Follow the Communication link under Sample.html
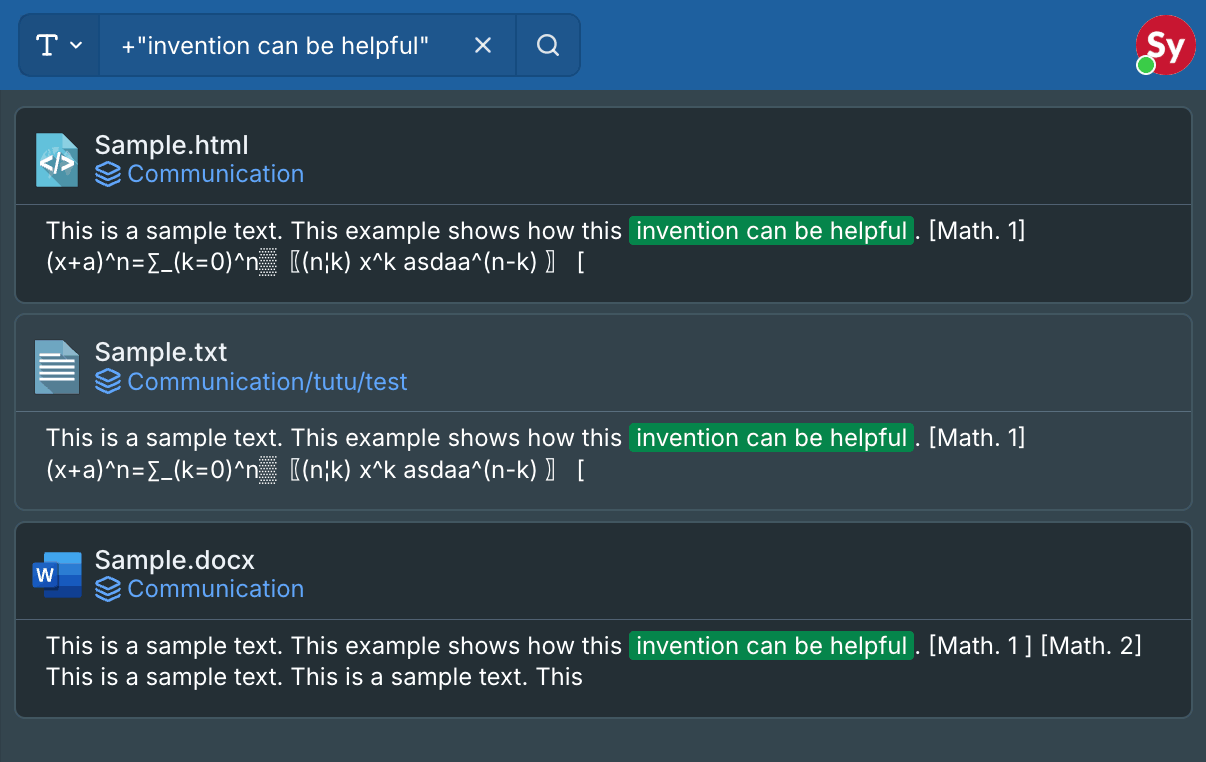Viewport: 1206px width, 762px height. pyautogui.click(x=216, y=174)
